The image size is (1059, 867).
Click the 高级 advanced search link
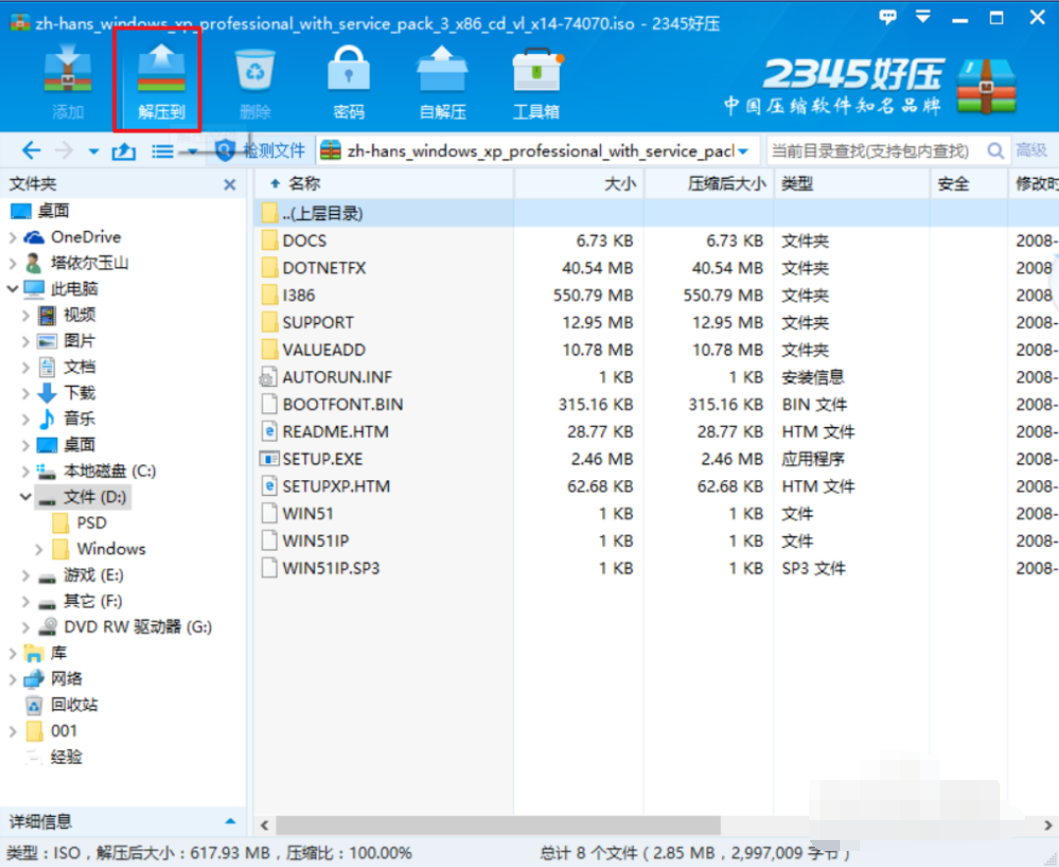pos(1031,151)
